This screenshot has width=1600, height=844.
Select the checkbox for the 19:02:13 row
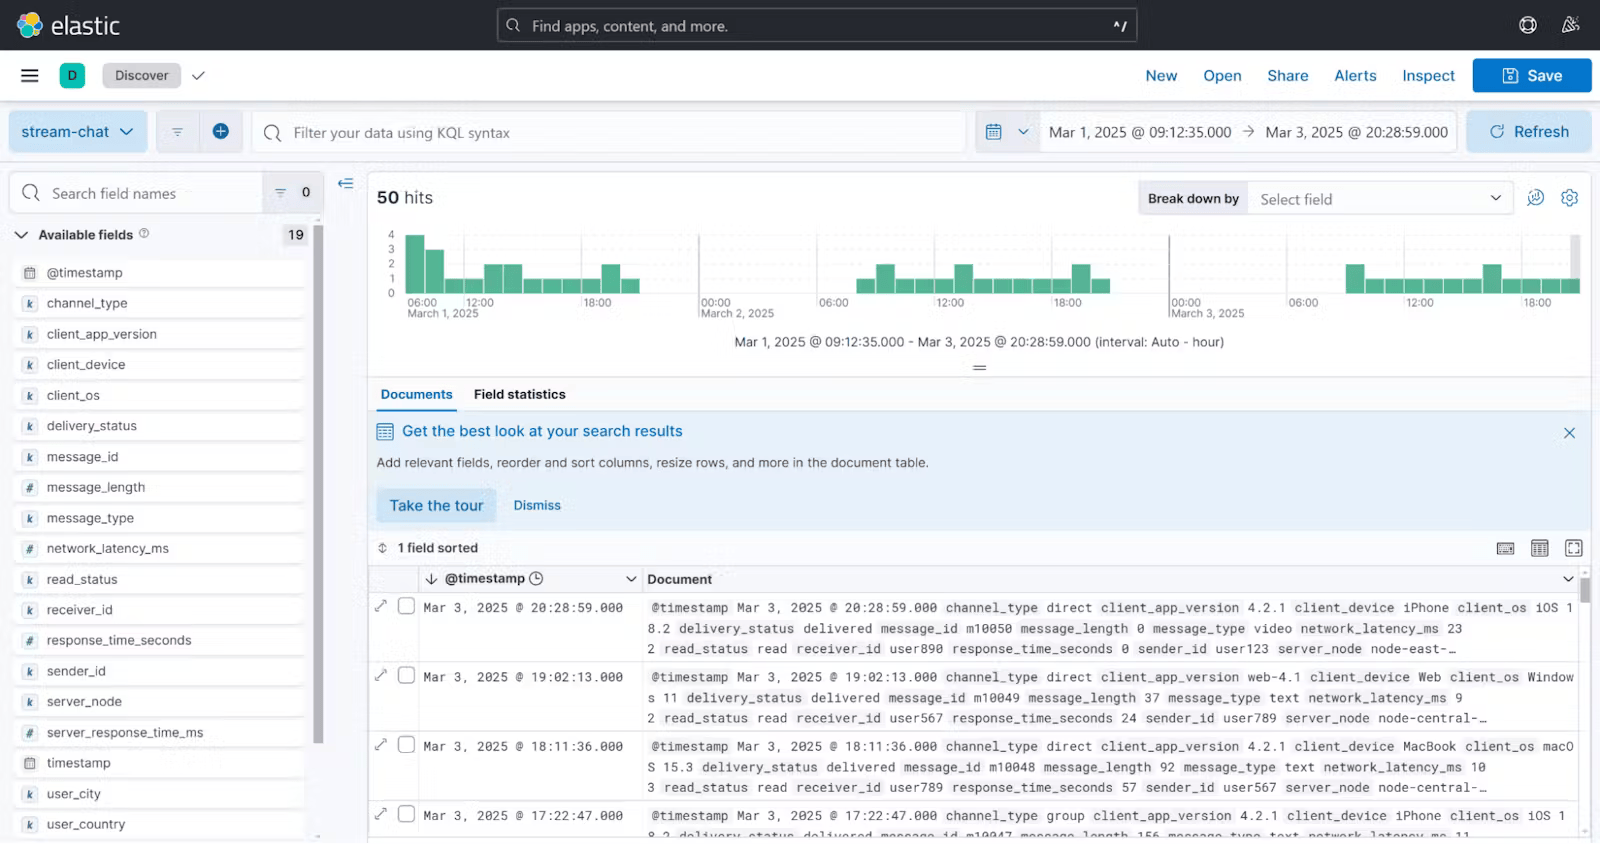tap(406, 675)
